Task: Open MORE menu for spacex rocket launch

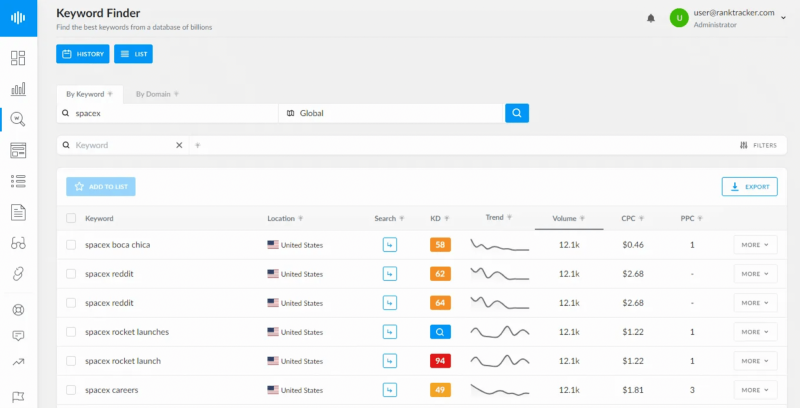Action: pos(755,361)
